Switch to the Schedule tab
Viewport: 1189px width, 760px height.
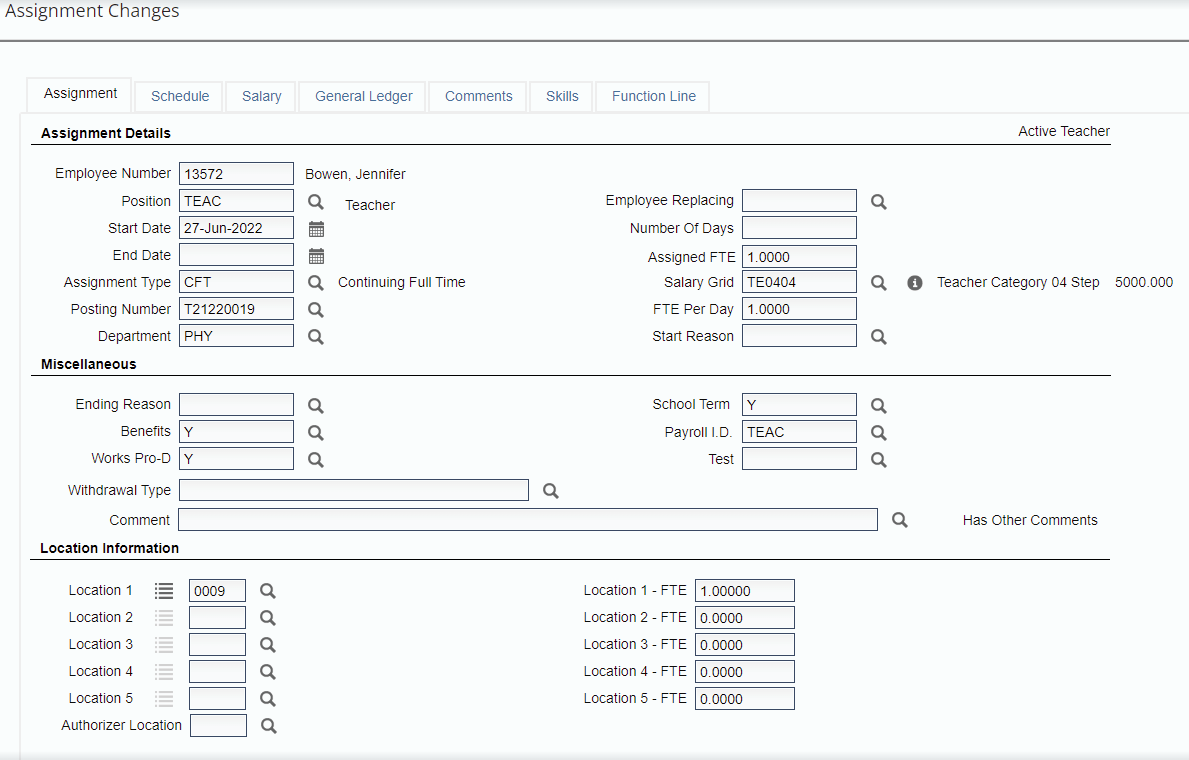[x=180, y=96]
